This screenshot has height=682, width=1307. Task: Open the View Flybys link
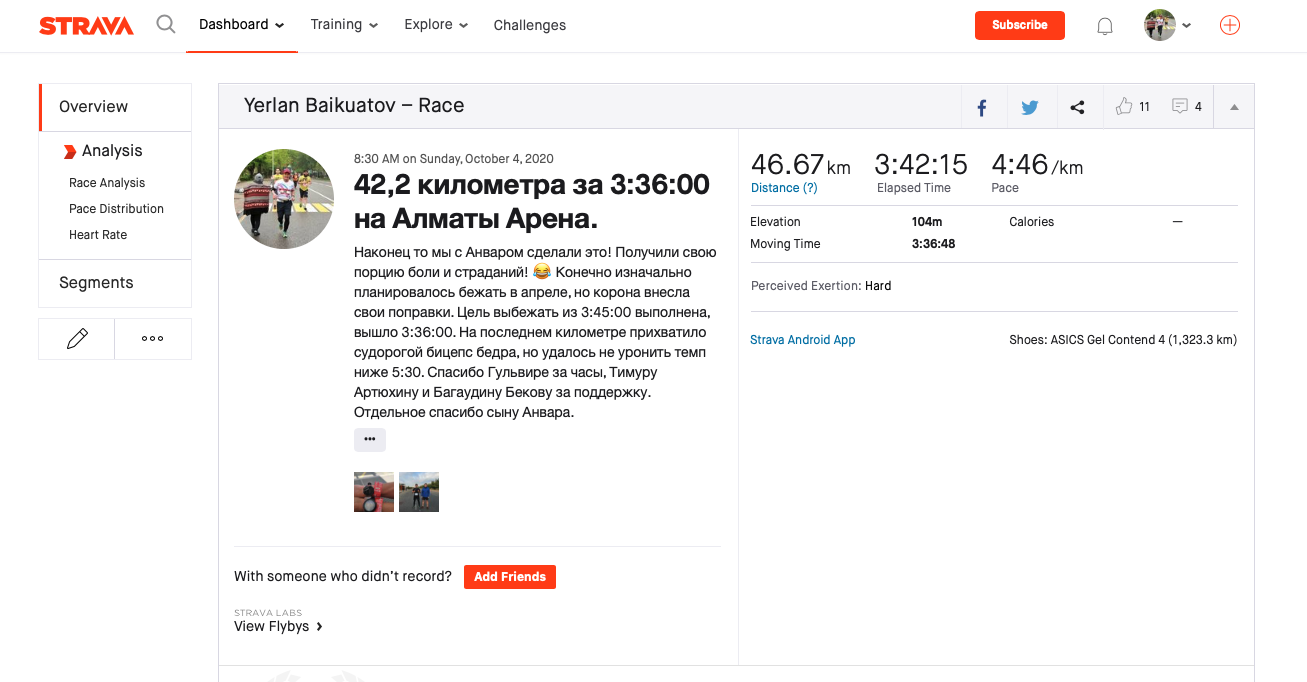click(x=278, y=626)
